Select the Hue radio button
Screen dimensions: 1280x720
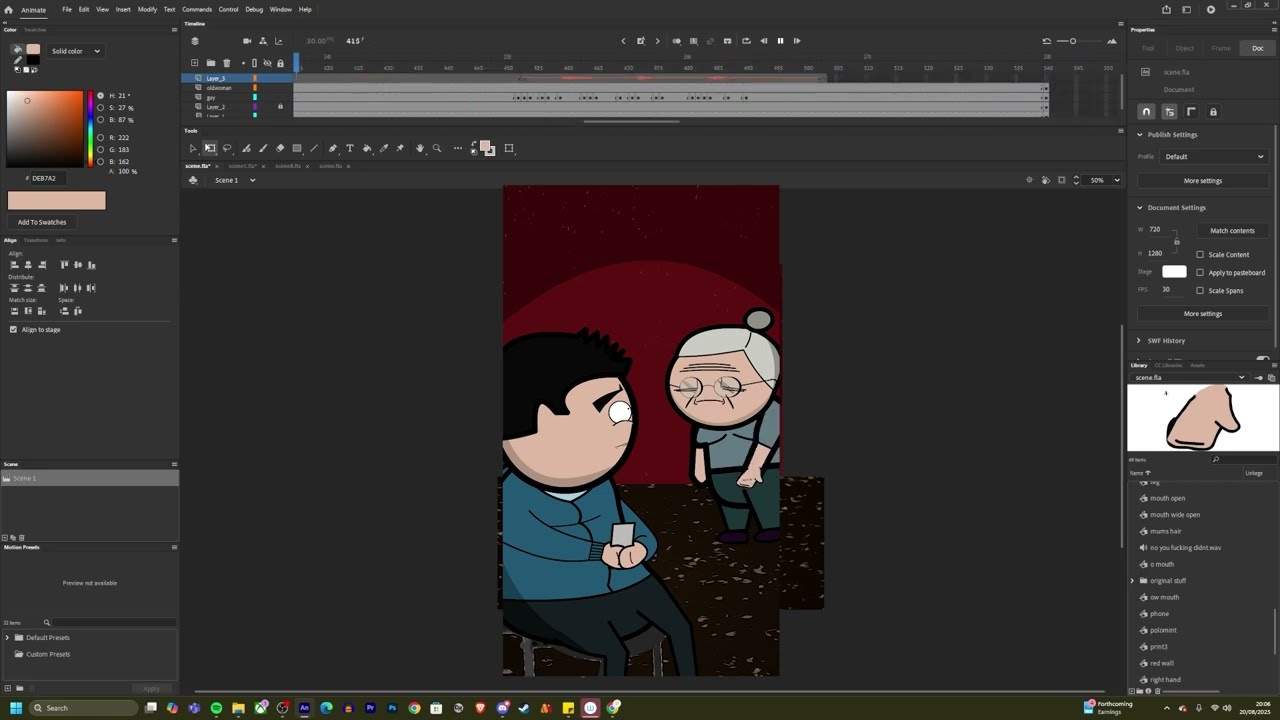[100, 96]
